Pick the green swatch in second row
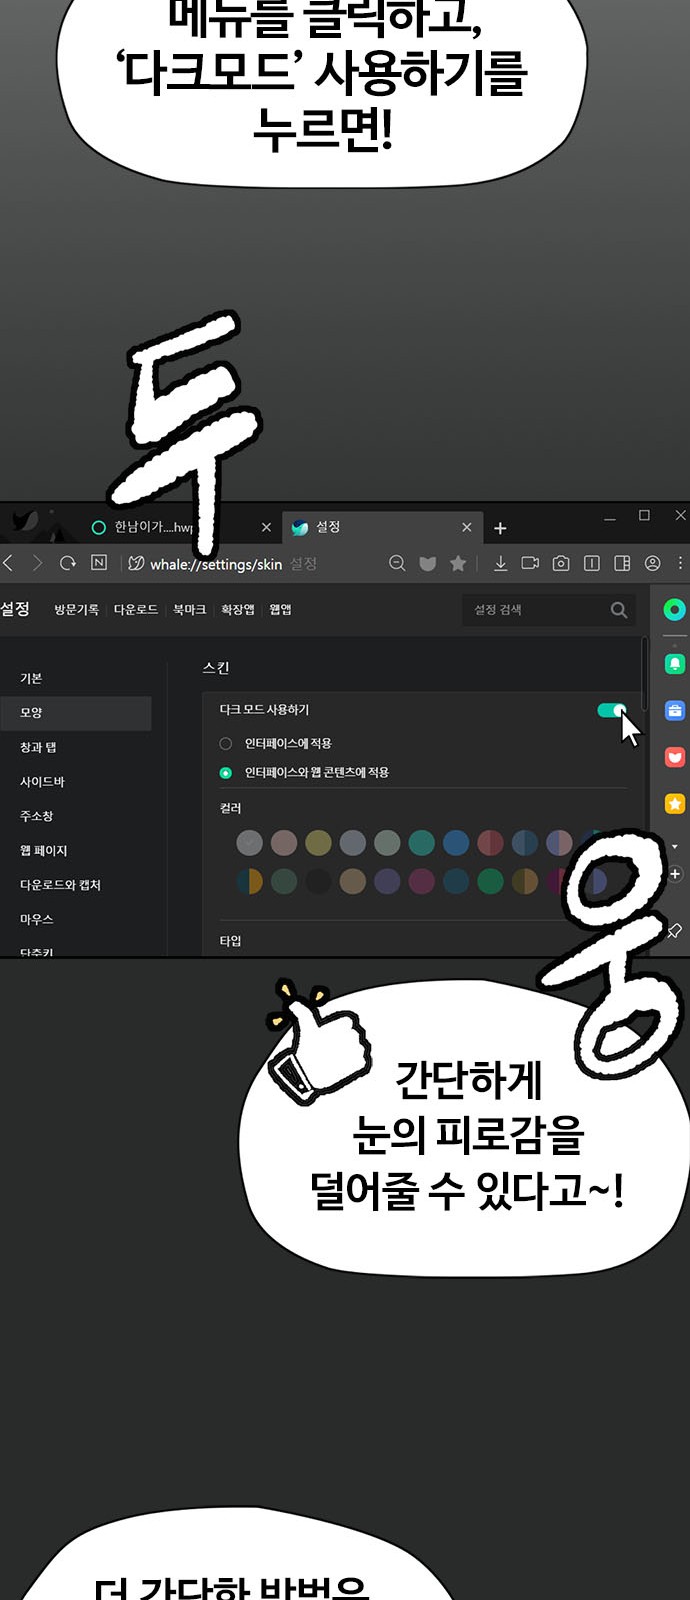This screenshot has height=1600, width=690. click(490, 881)
